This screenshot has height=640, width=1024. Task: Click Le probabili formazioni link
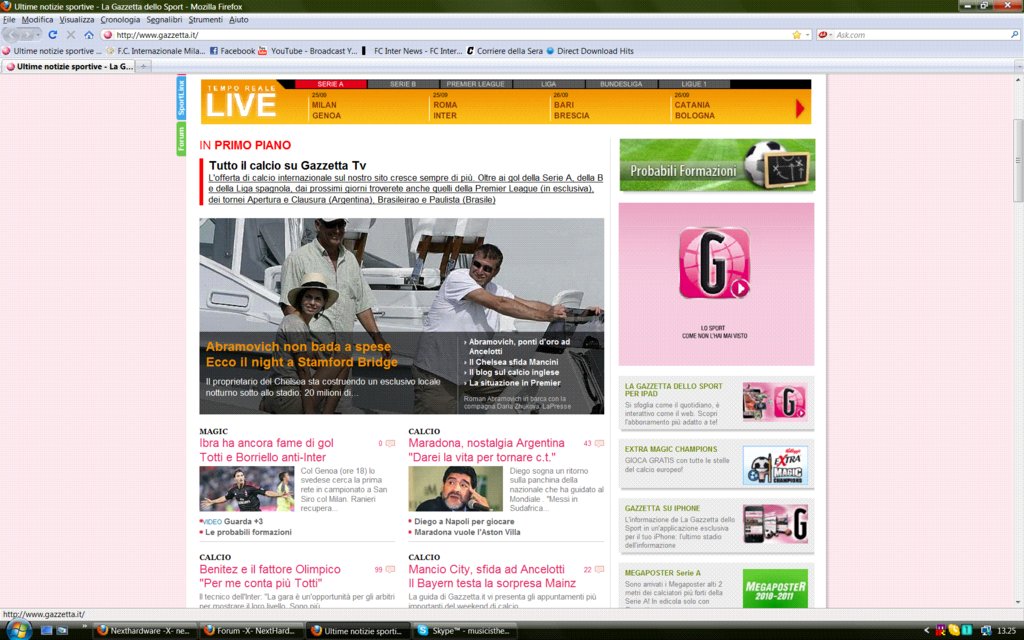[x=248, y=532]
